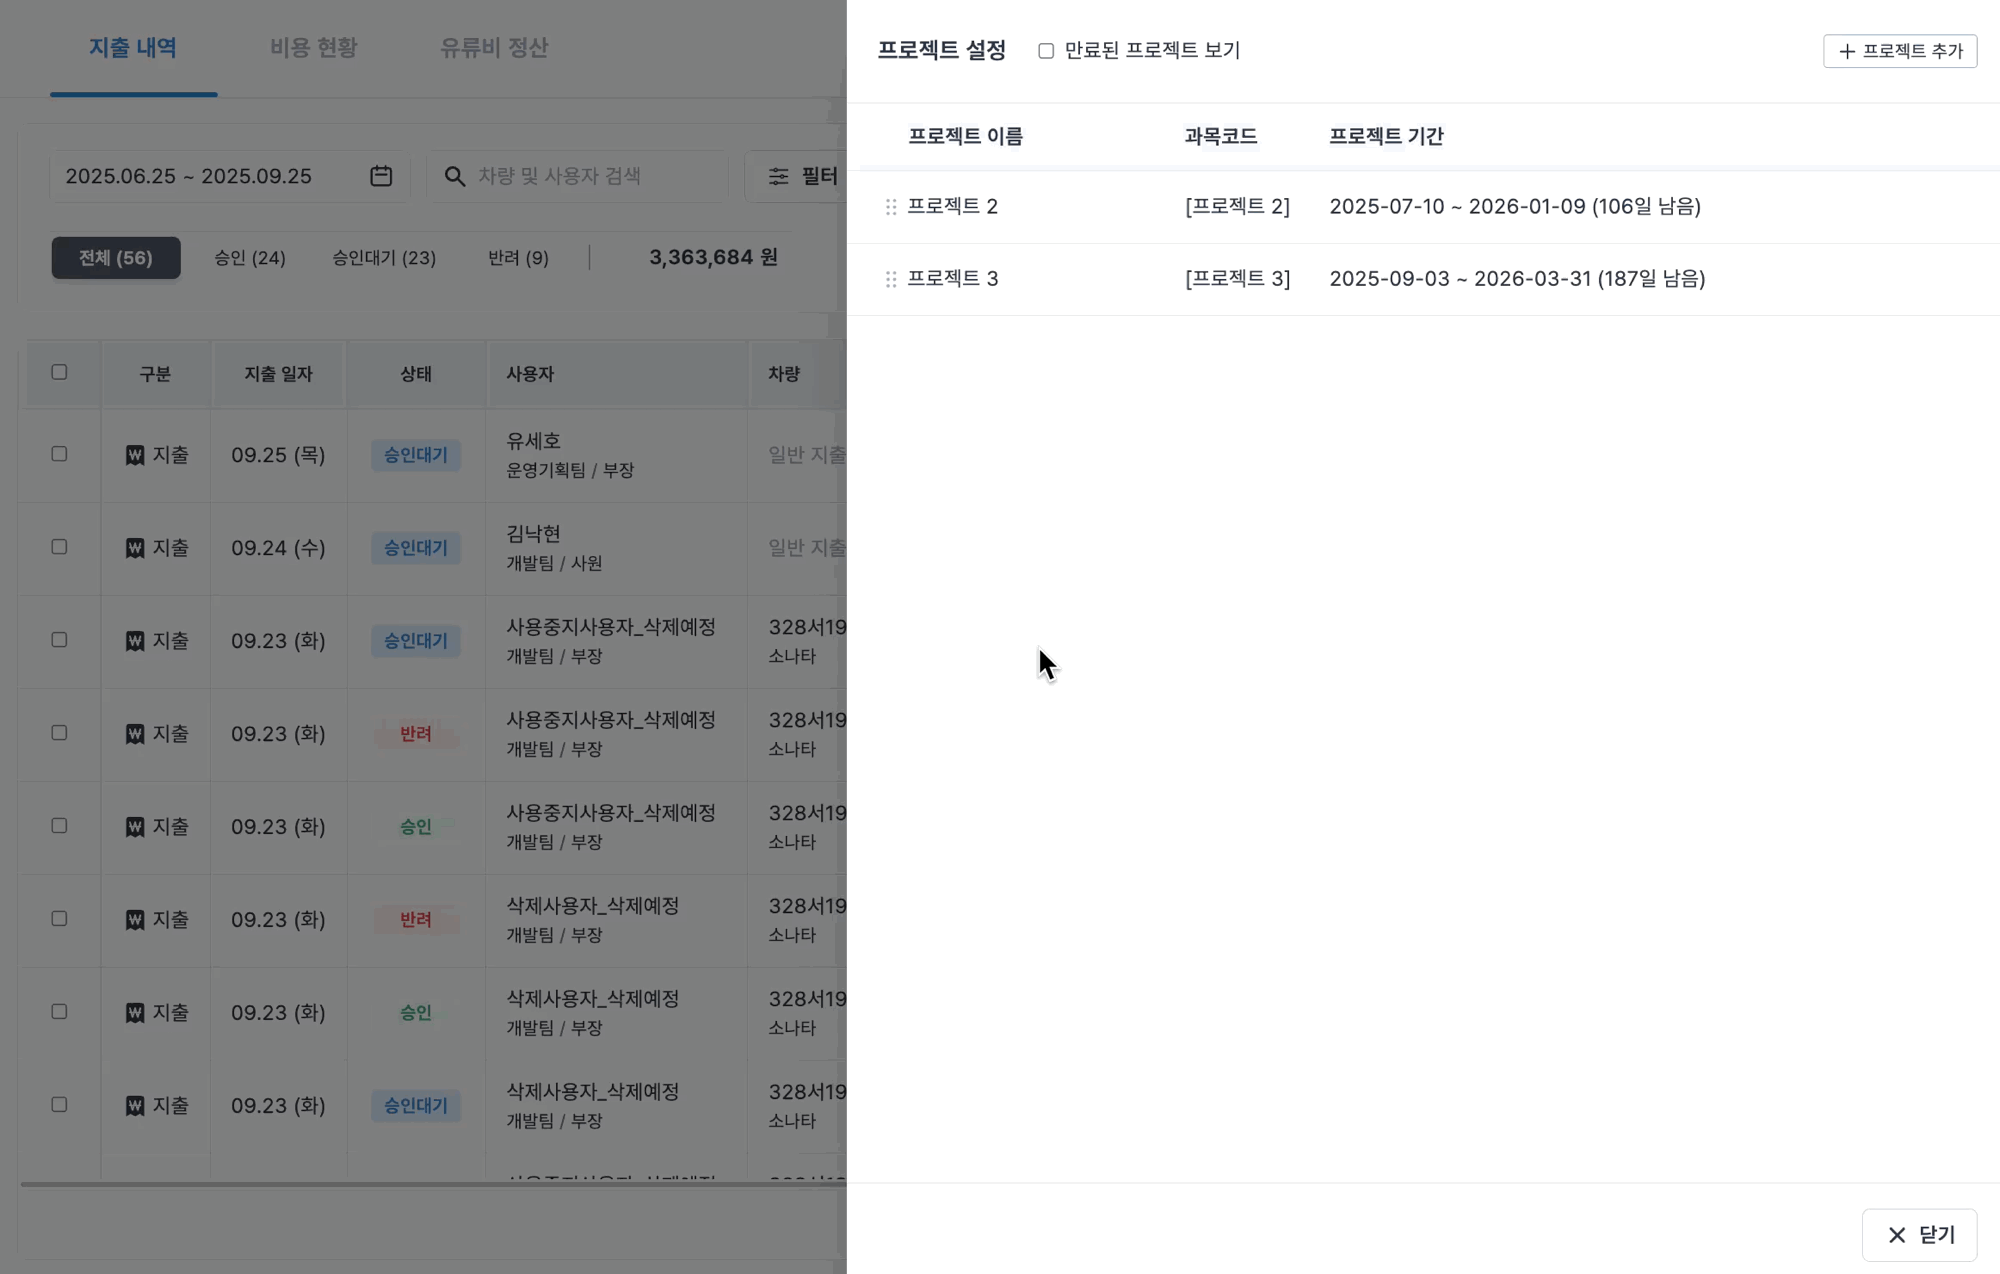Image resolution: width=2000 pixels, height=1274 pixels.
Task: Click drag handle icon for 프로젝트 3
Action: pos(890,279)
